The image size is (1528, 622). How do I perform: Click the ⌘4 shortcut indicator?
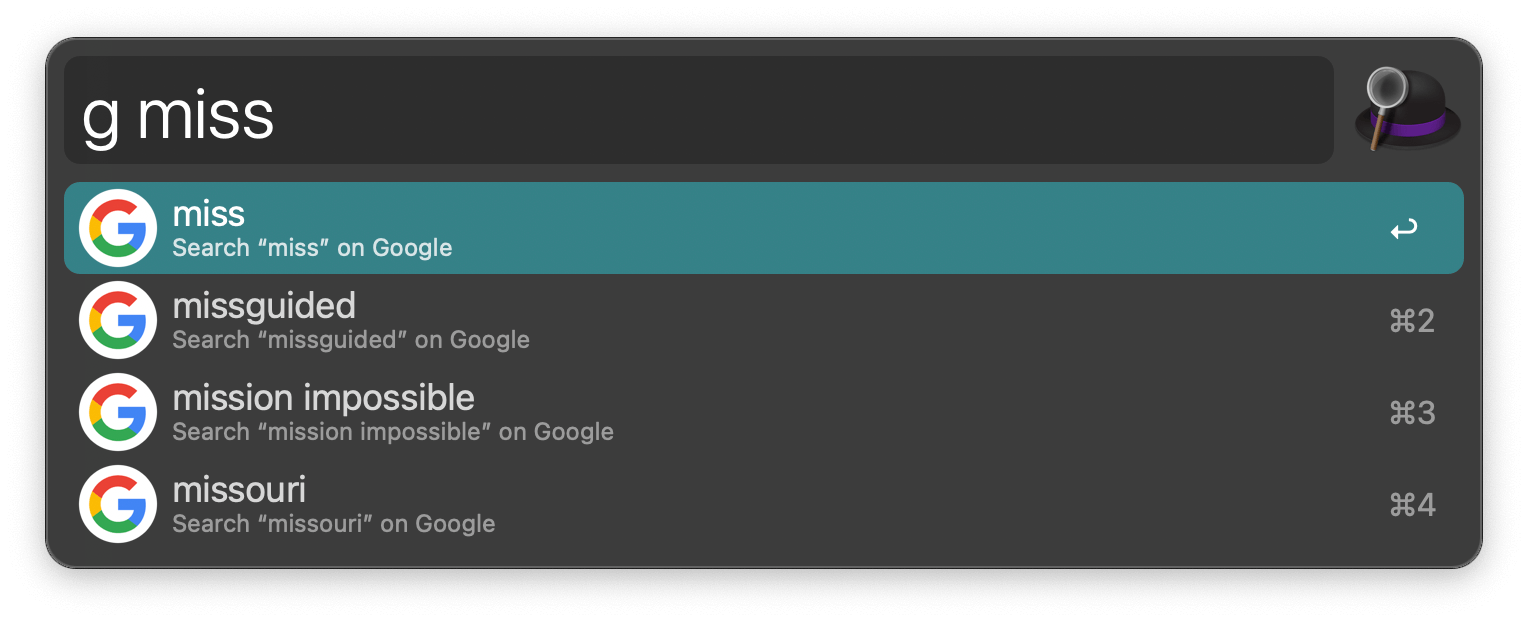click(x=1411, y=504)
